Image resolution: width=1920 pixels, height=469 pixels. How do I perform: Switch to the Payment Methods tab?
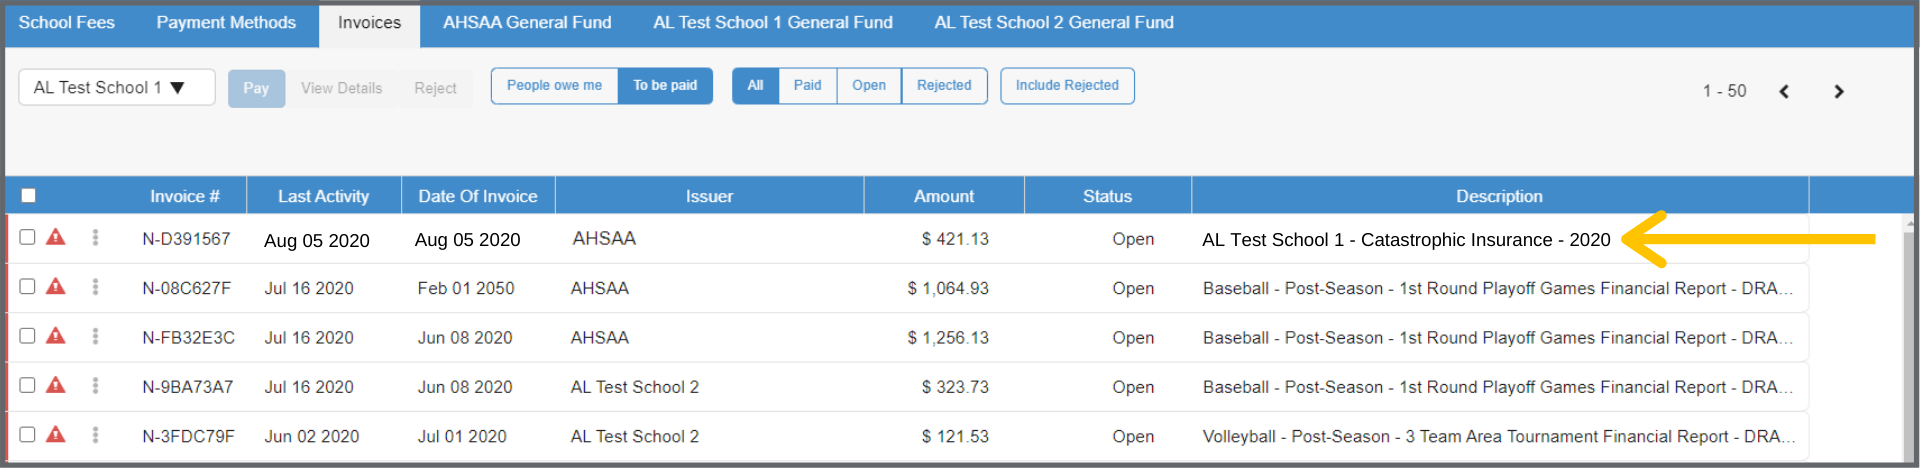226,23
